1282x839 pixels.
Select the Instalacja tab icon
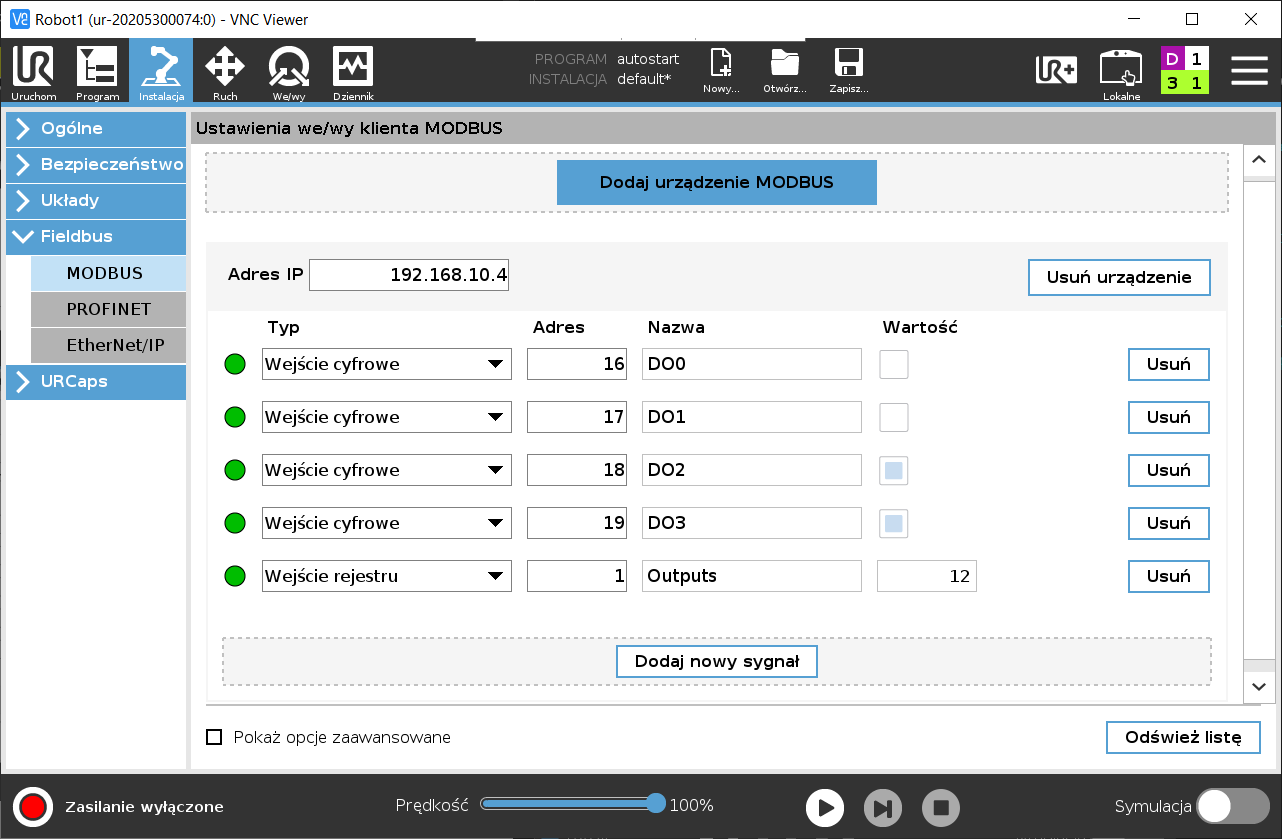(x=161, y=72)
